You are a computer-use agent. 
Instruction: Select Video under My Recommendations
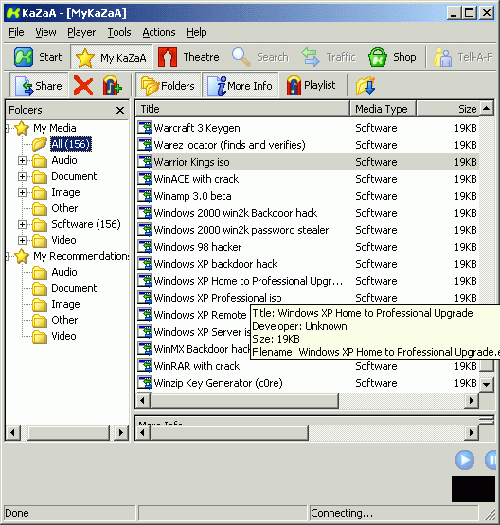click(64, 336)
